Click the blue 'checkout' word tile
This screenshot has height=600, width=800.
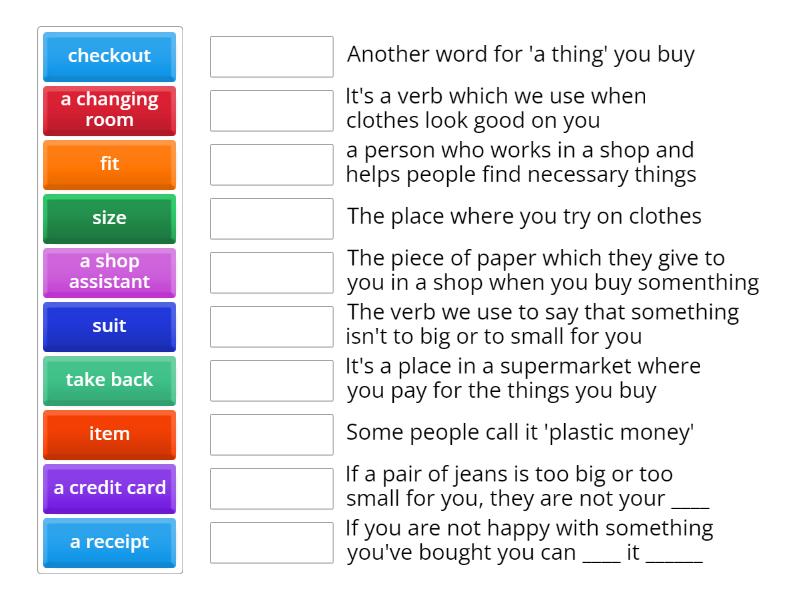tap(109, 56)
